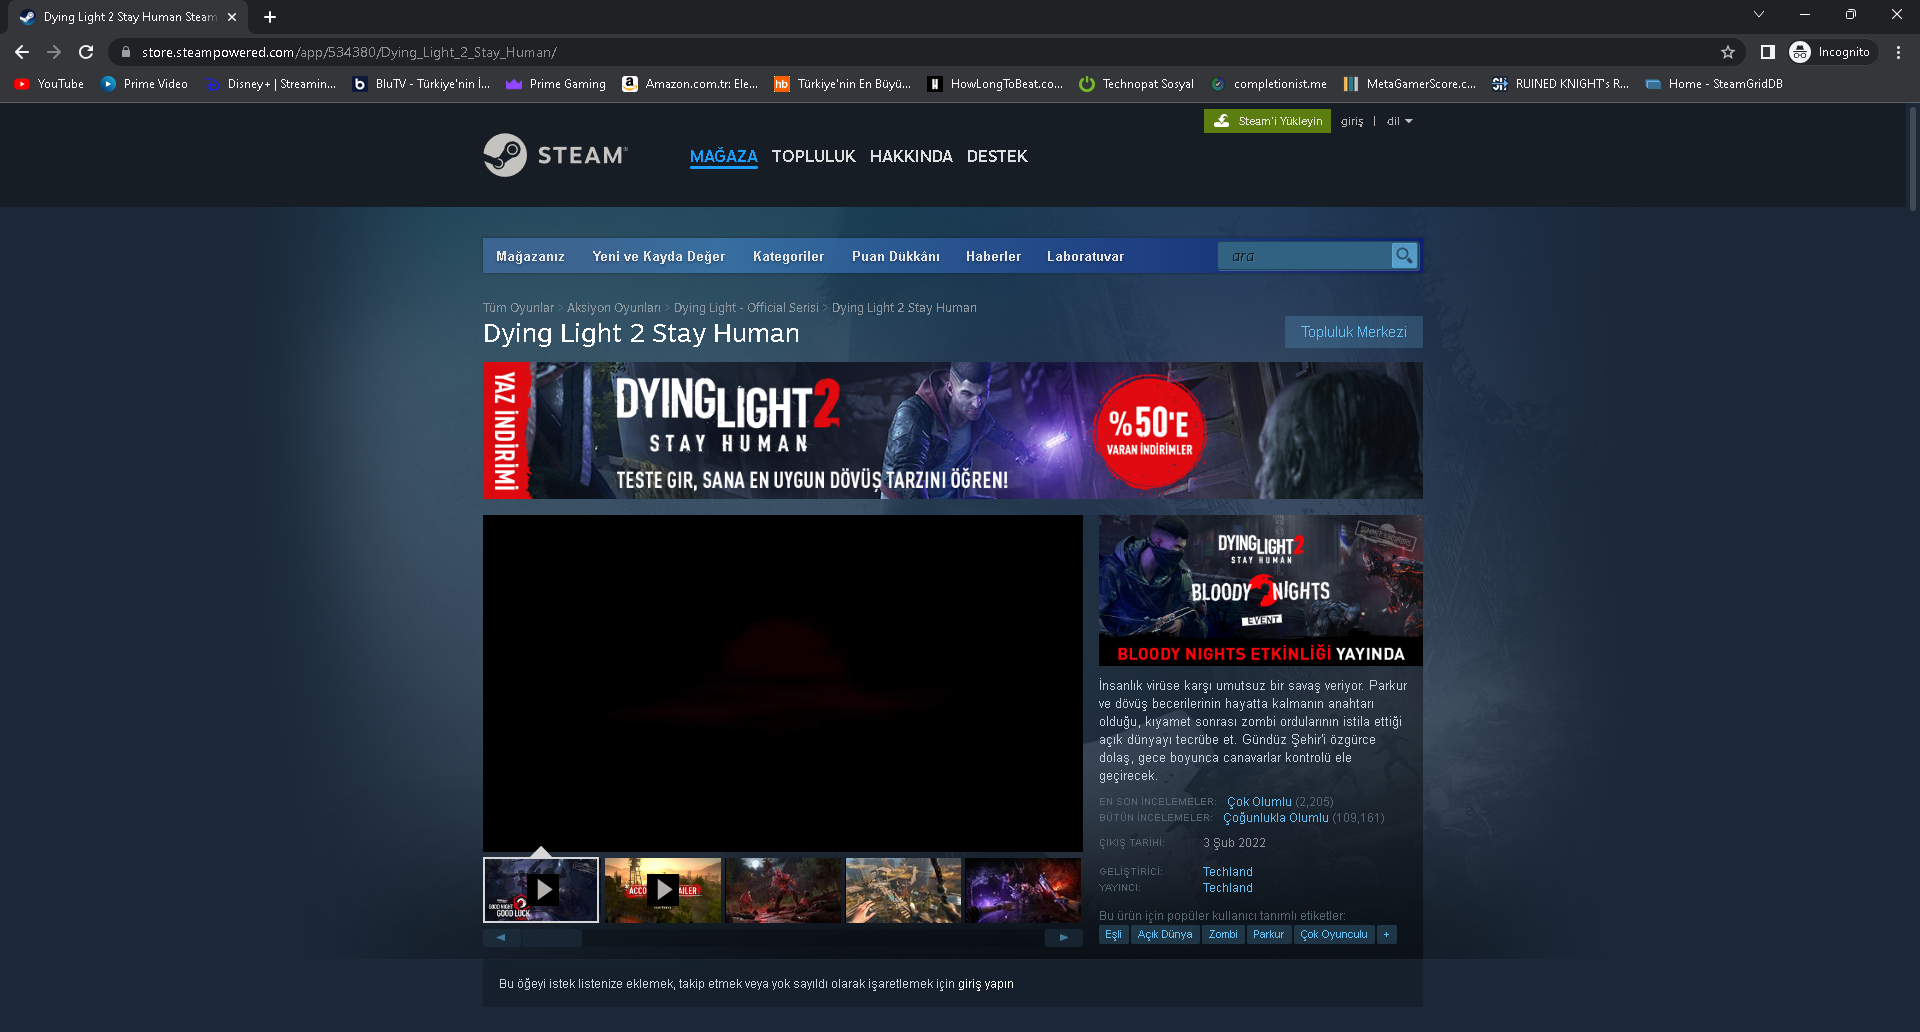Click the giriş login link
This screenshot has height=1032, width=1920.
1352,121
